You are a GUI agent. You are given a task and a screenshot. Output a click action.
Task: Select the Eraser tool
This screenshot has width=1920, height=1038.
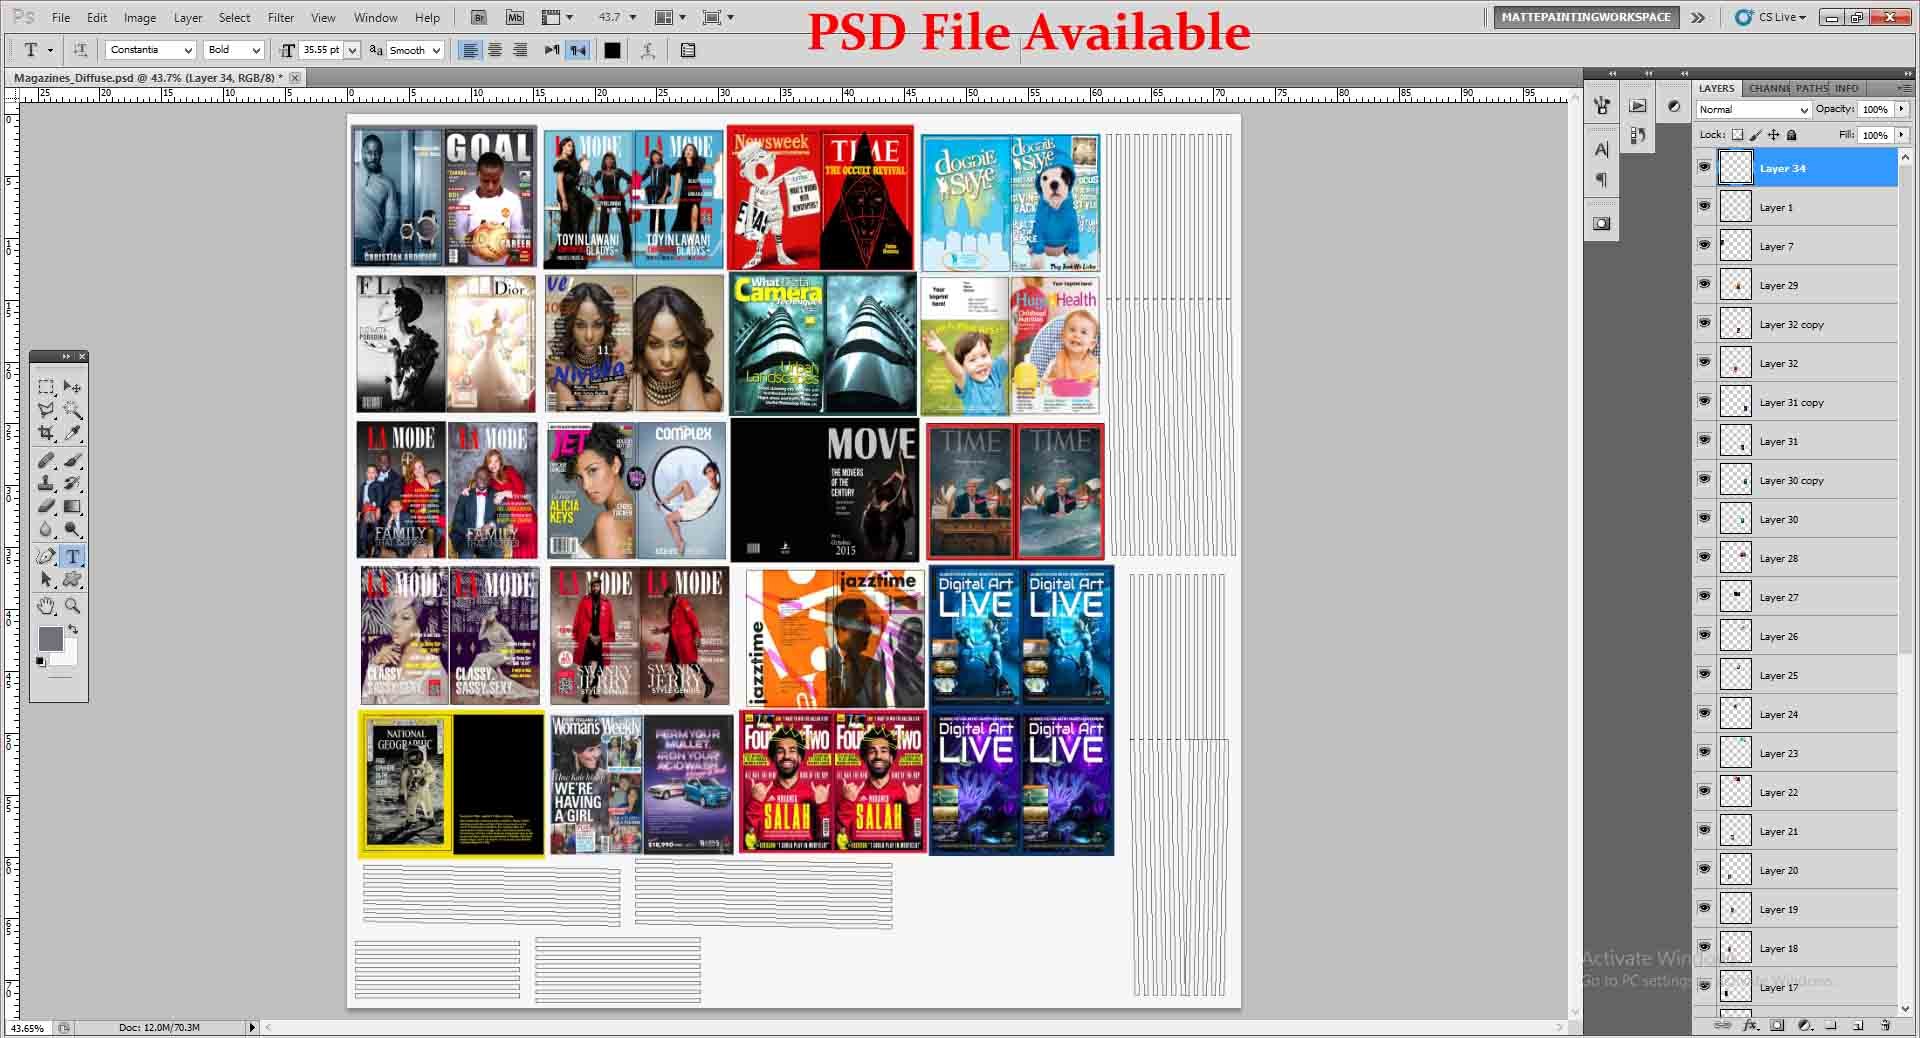pos(46,506)
